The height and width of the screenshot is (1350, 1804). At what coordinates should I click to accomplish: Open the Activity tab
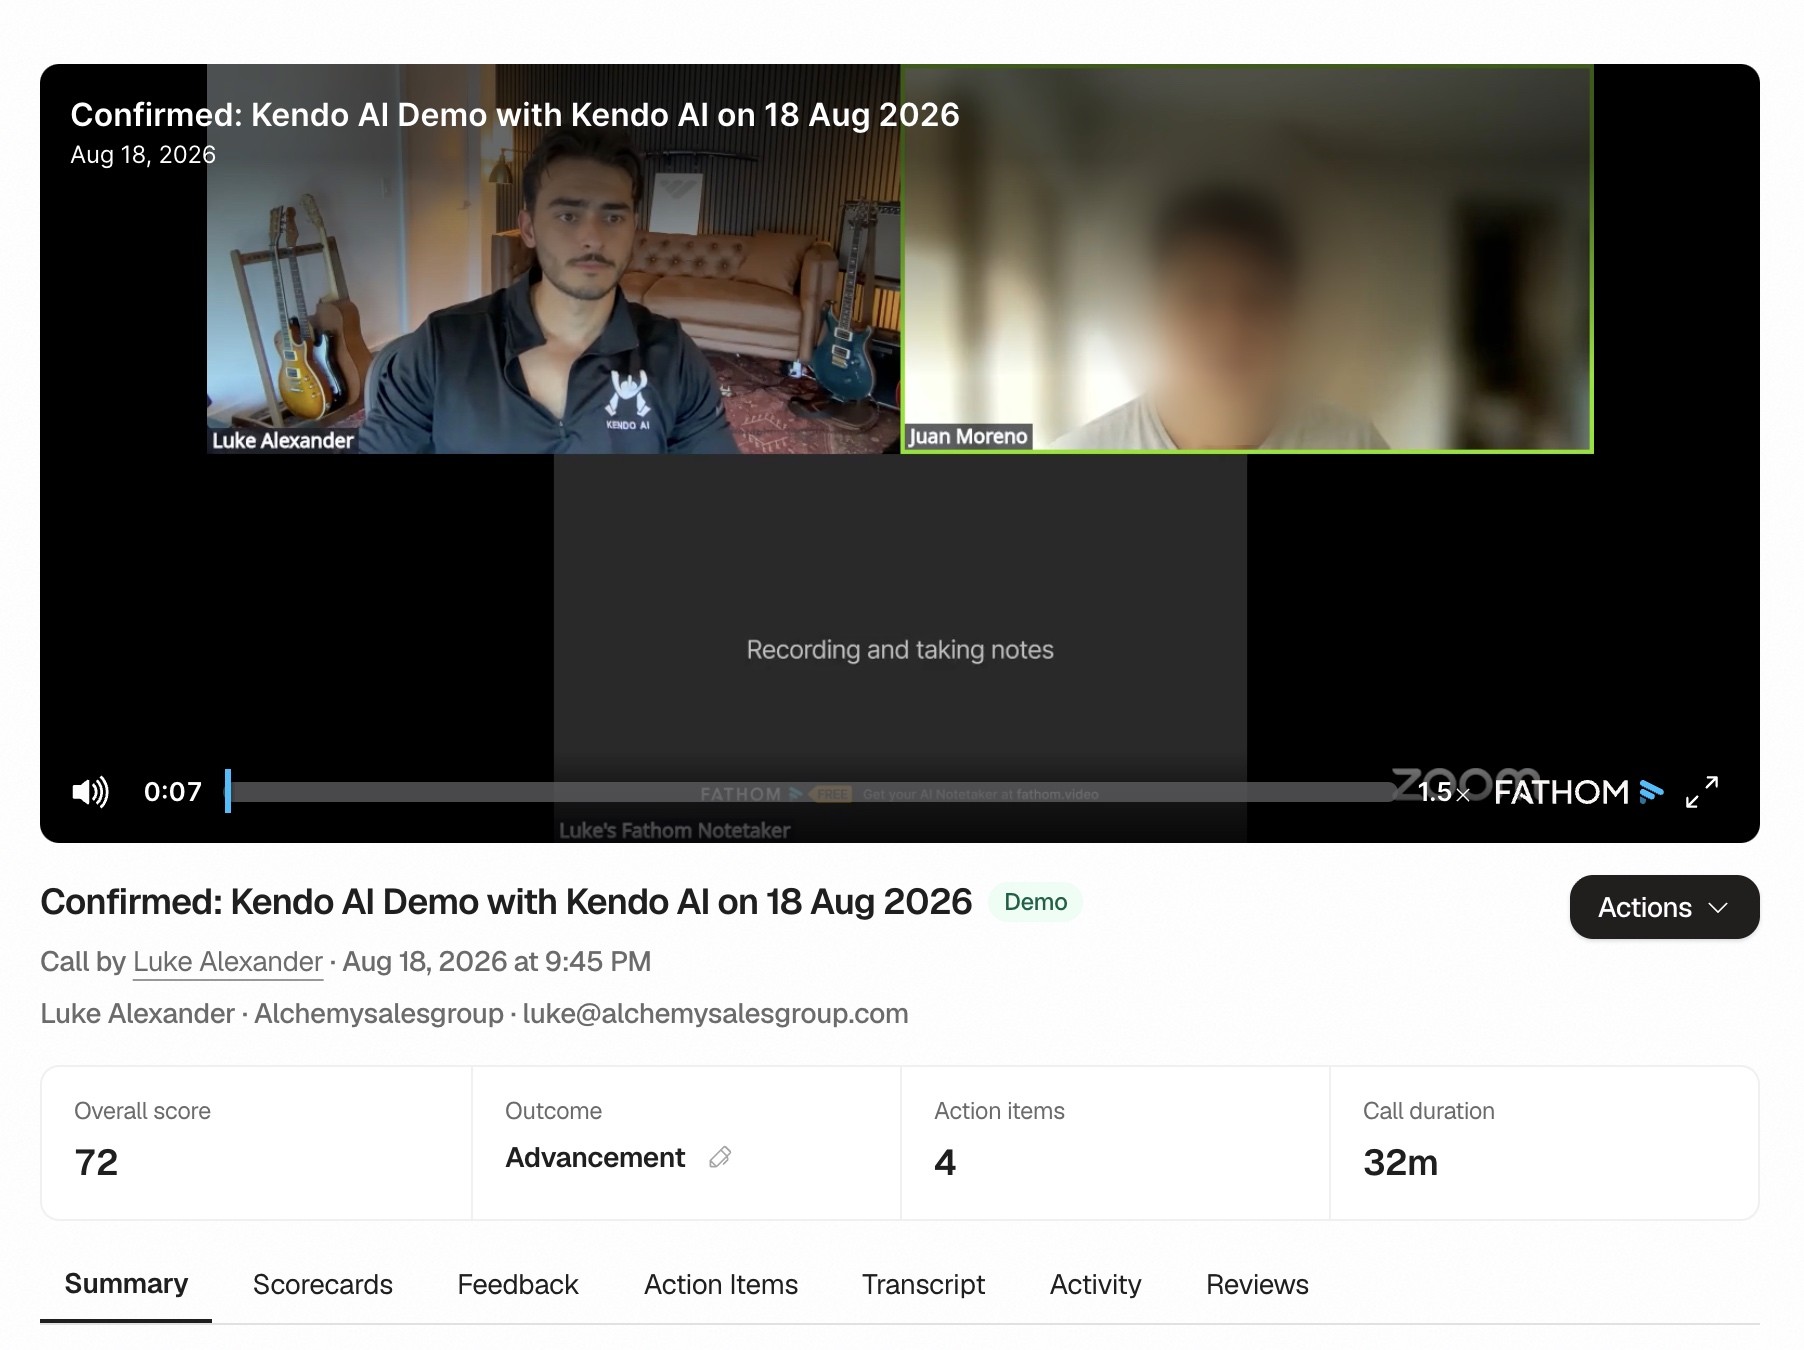1095,1284
